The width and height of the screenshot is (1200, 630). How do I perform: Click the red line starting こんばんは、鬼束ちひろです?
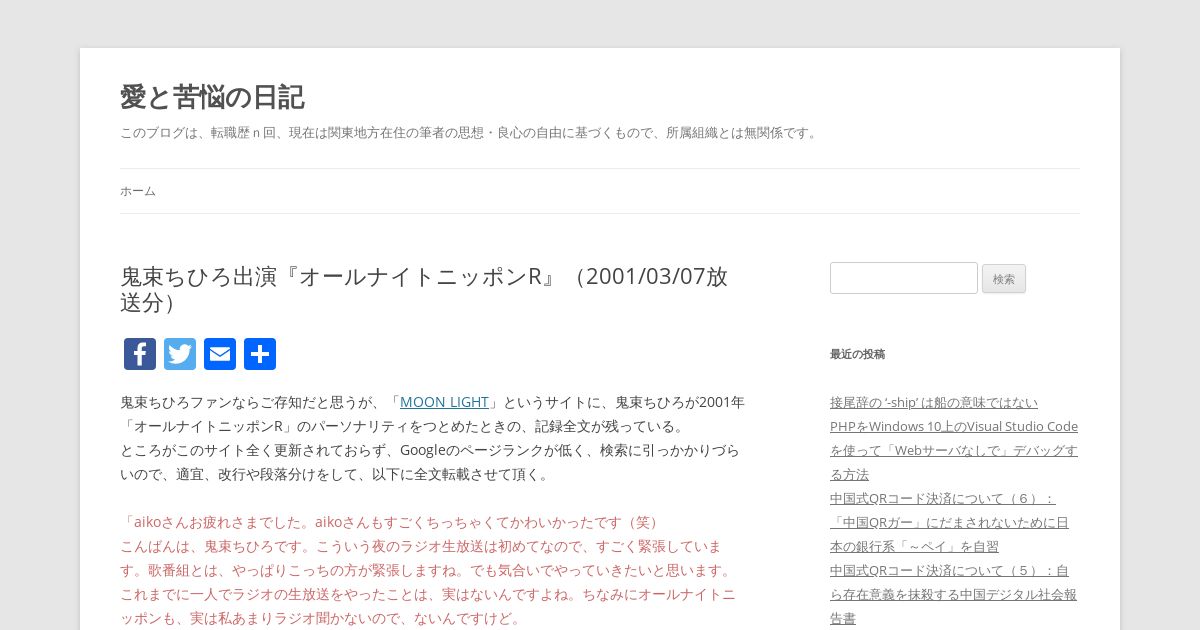pyautogui.click(x=421, y=546)
